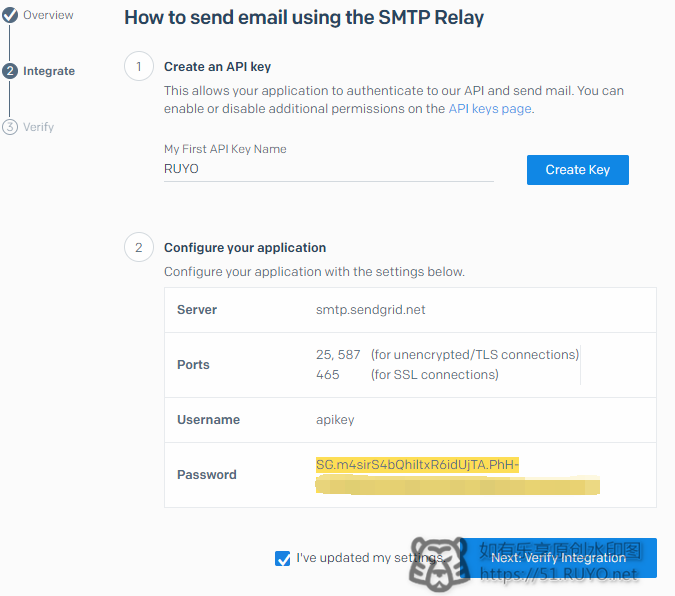Click the Create Key button
This screenshot has height=596, width=675.
tap(578, 170)
